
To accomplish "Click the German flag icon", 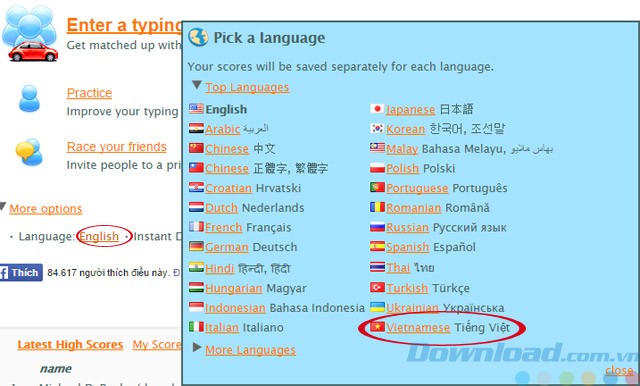I will [x=196, y=246].
